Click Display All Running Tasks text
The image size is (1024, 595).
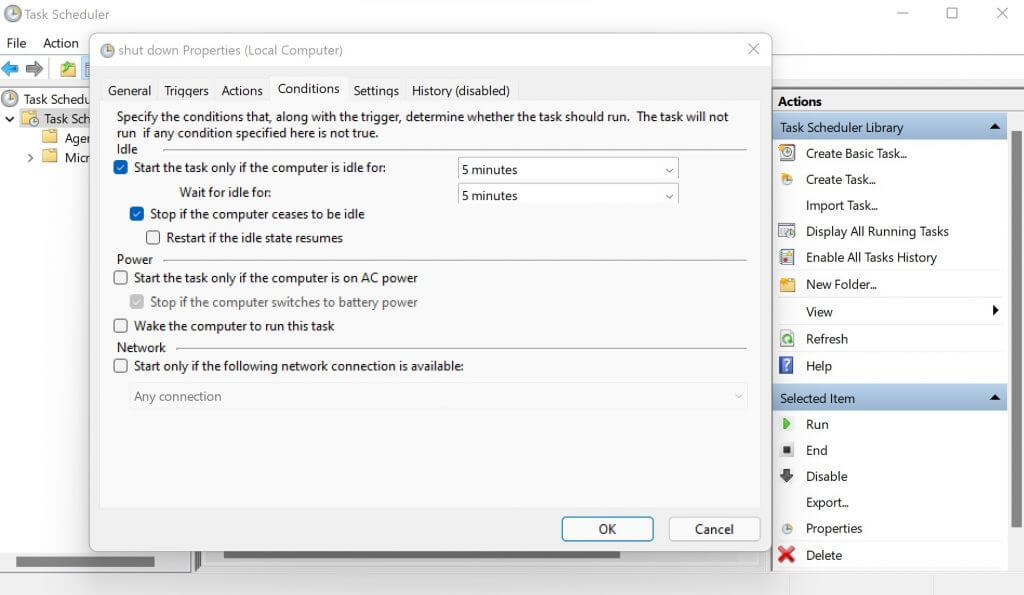point(877,231)
